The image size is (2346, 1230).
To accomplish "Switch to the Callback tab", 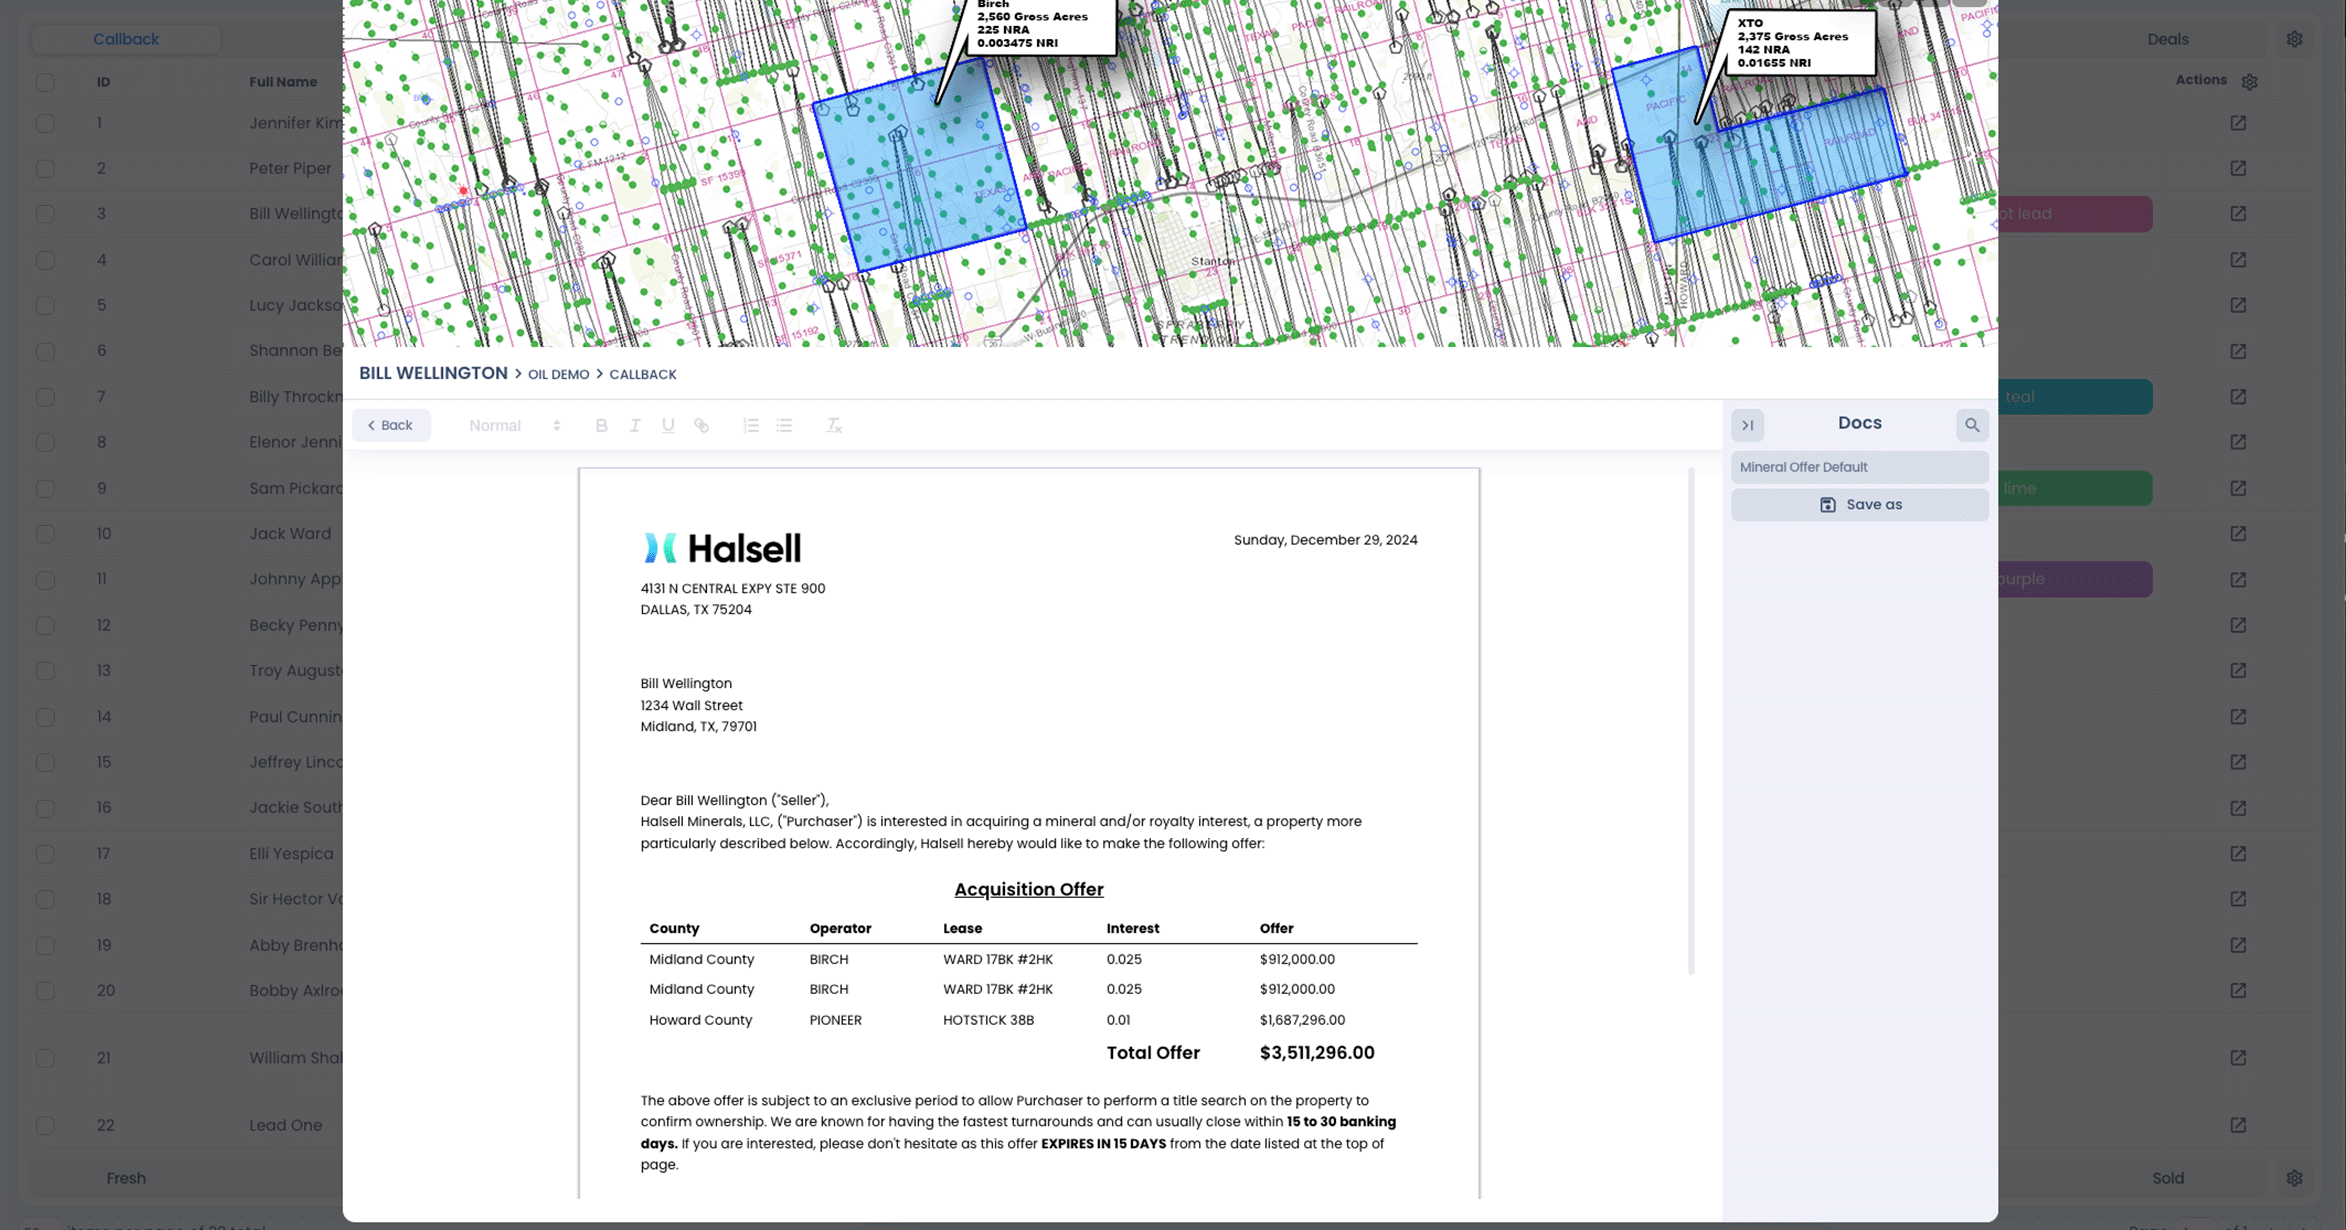I will [126, 39].
